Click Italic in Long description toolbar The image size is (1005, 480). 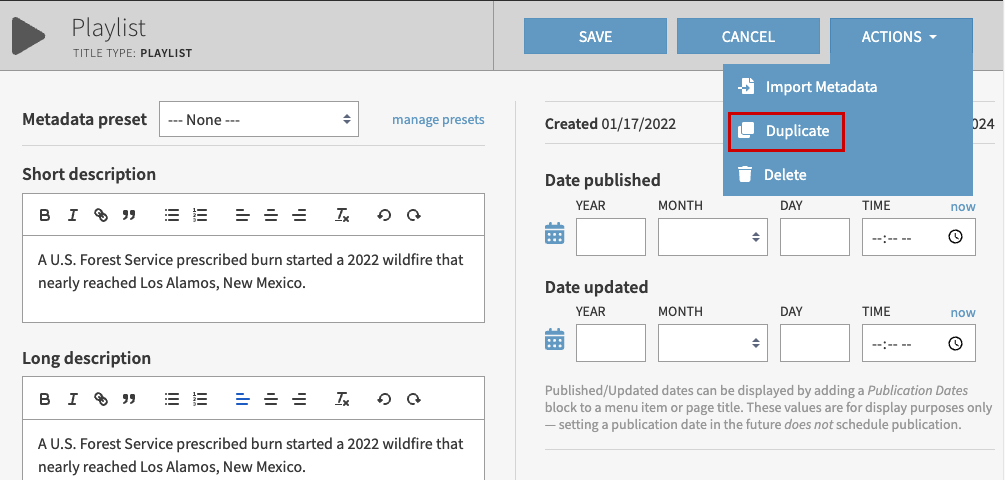(x=73, y=399)
